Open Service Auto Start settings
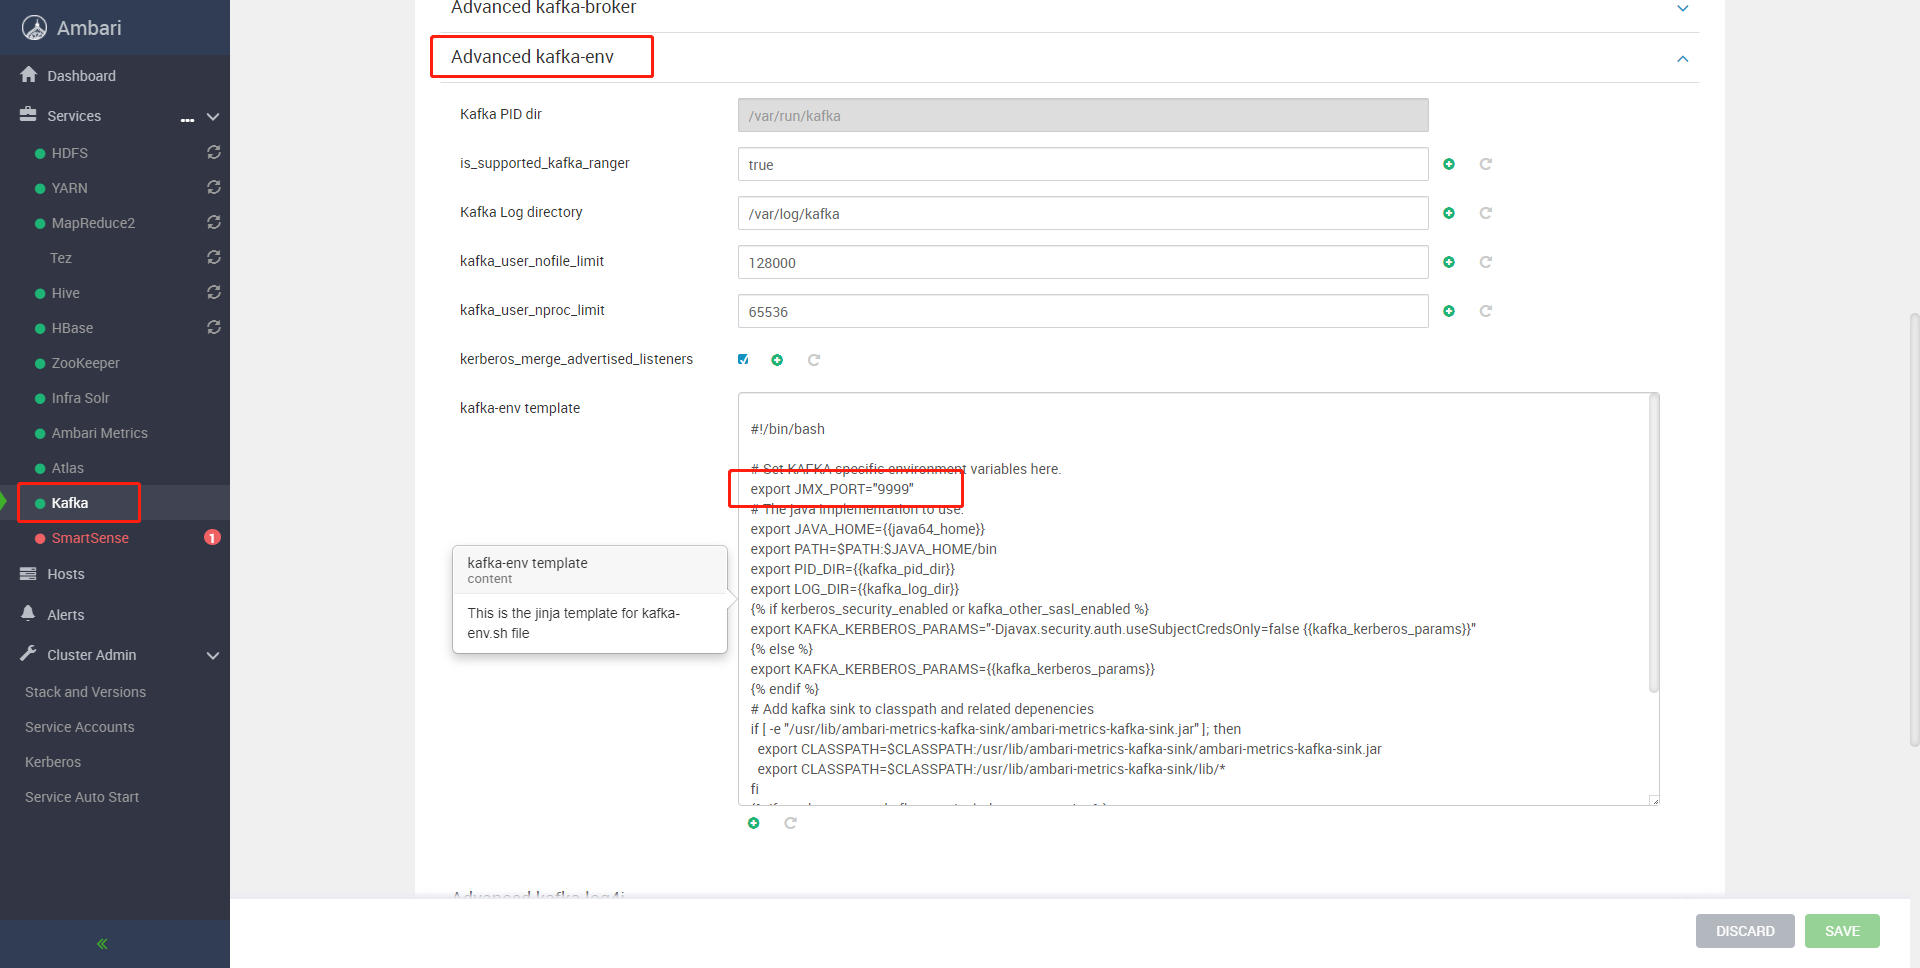The image size is (1920, 968). (82, 797)
